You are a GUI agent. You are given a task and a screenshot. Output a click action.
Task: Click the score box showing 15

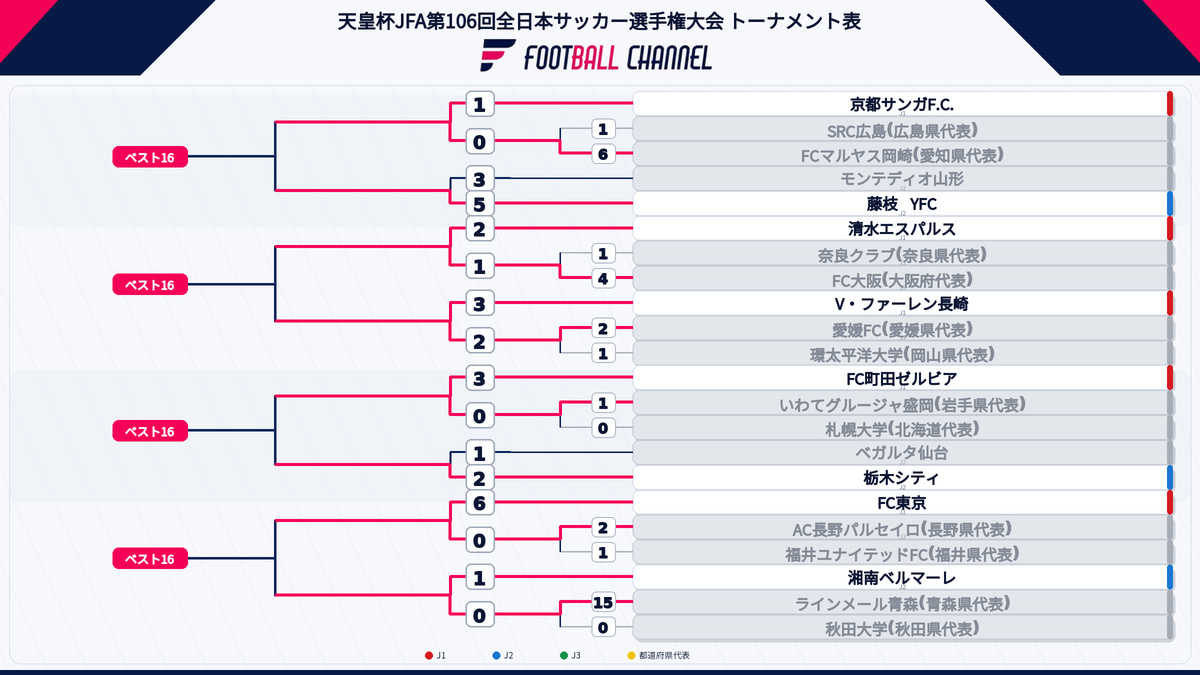(602, 603)
